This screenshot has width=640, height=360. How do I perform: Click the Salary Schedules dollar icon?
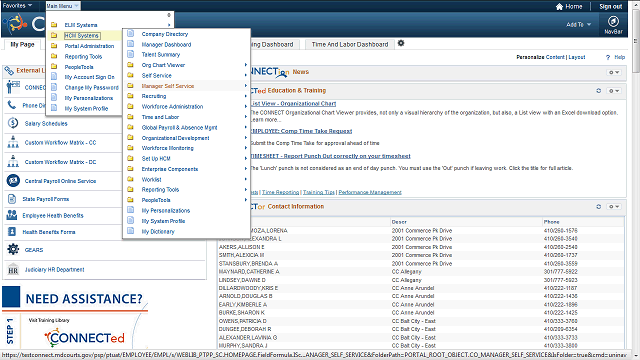pyautogui.click(x=13, y=123)
